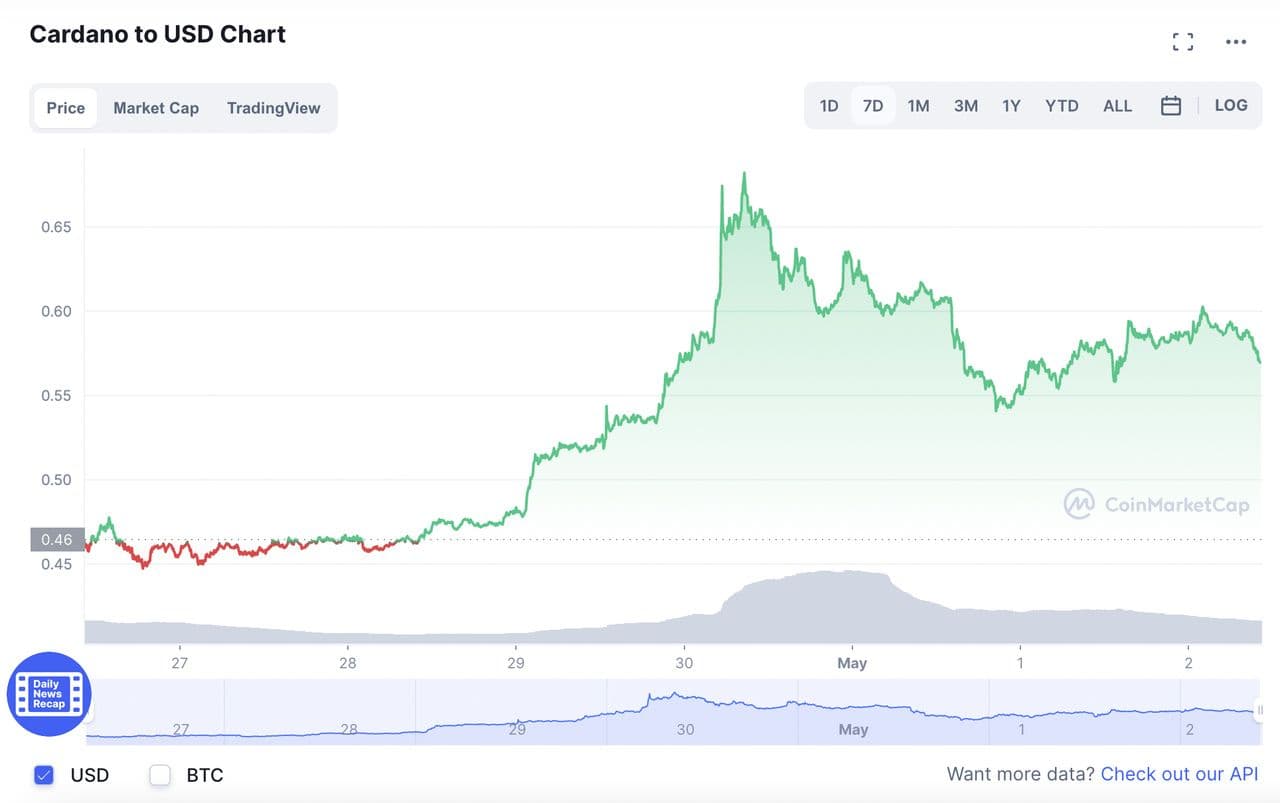Image resolution: width=1280 pixels, height=803 pixels.
Task: Open the three-dot more options menu
Action: 1236,42
